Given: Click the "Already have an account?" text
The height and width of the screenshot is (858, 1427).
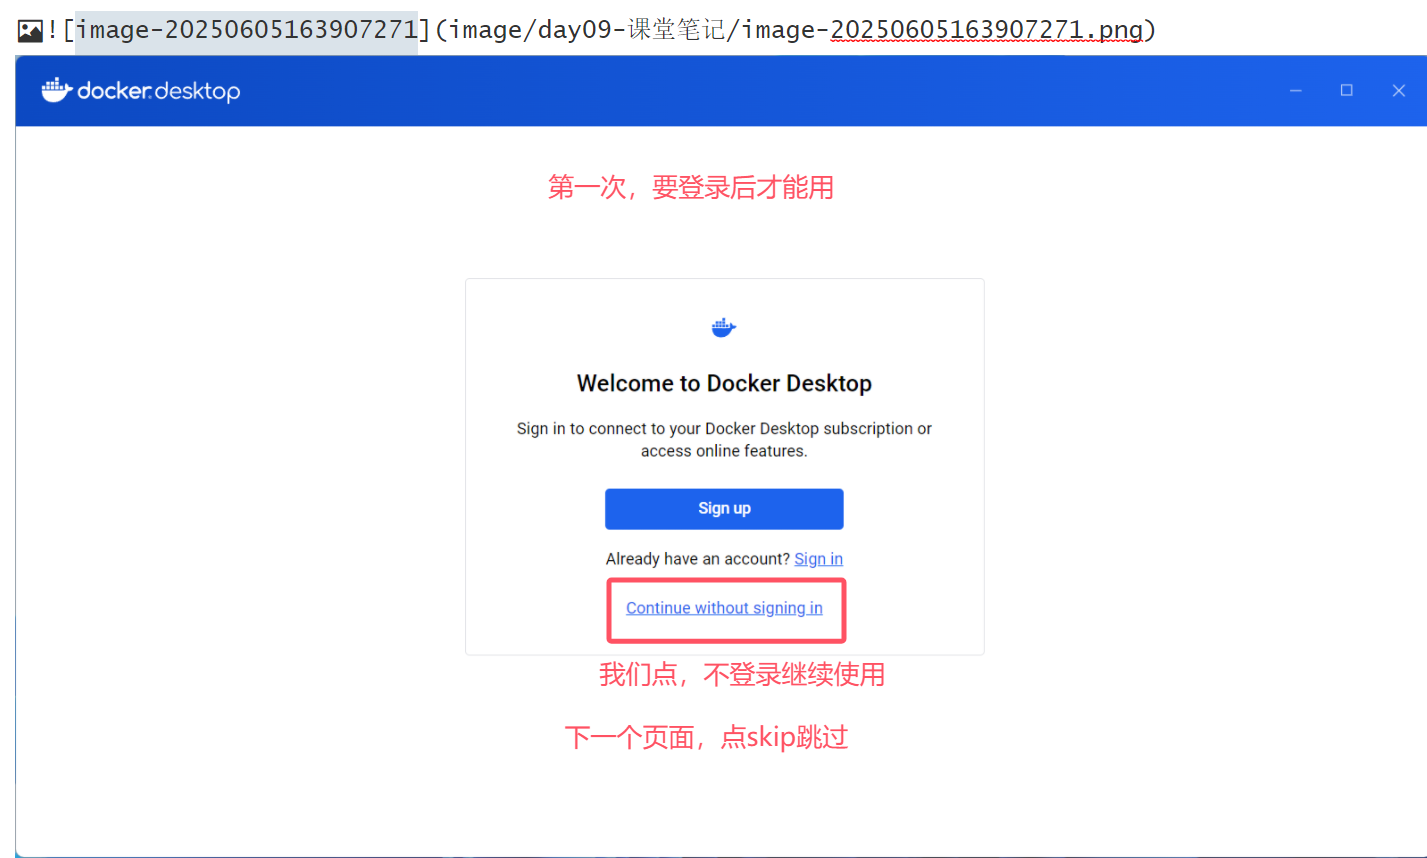Looking at the screenshot, I should [698, 559].
